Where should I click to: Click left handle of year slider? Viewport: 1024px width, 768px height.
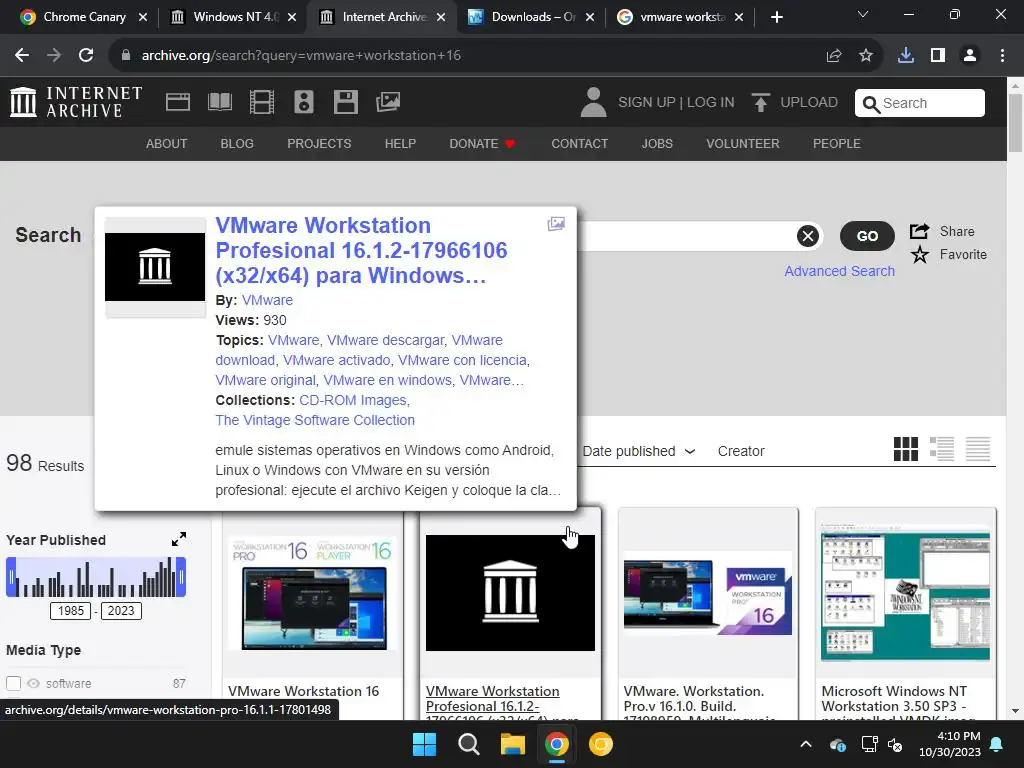(11, 577)
